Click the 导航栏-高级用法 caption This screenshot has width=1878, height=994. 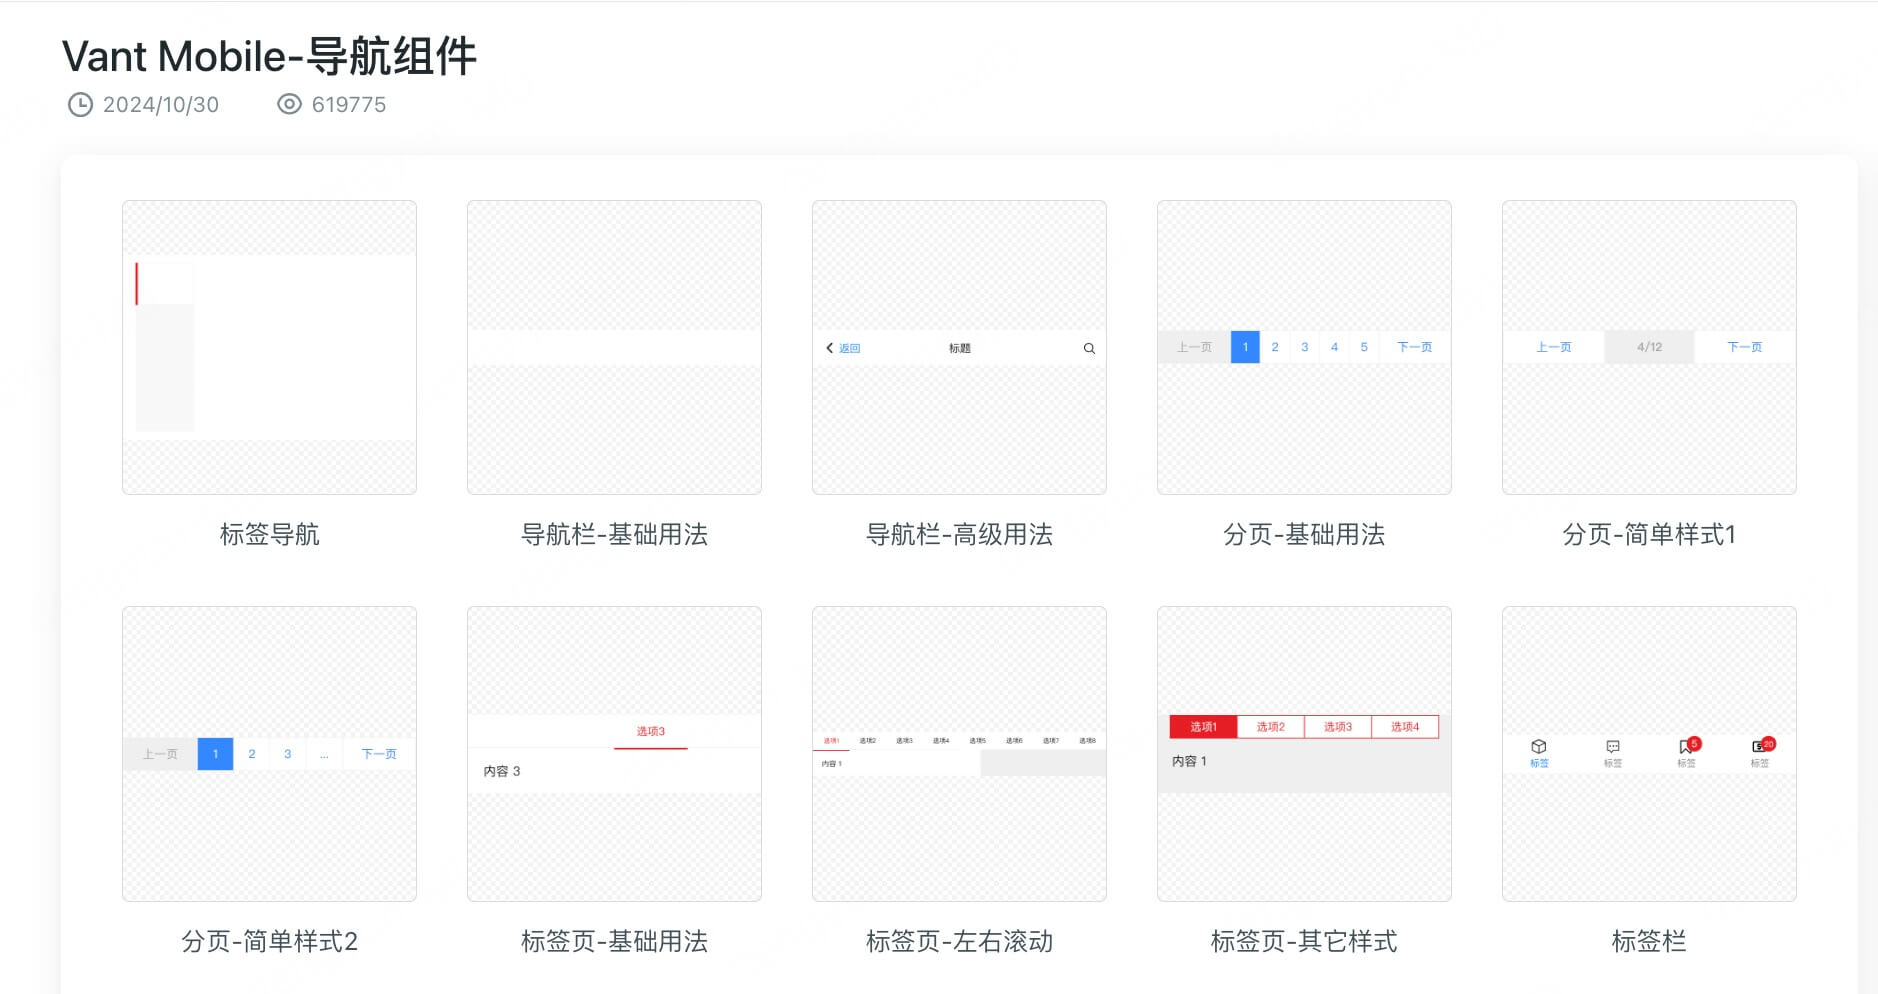[x=959, y=535]
